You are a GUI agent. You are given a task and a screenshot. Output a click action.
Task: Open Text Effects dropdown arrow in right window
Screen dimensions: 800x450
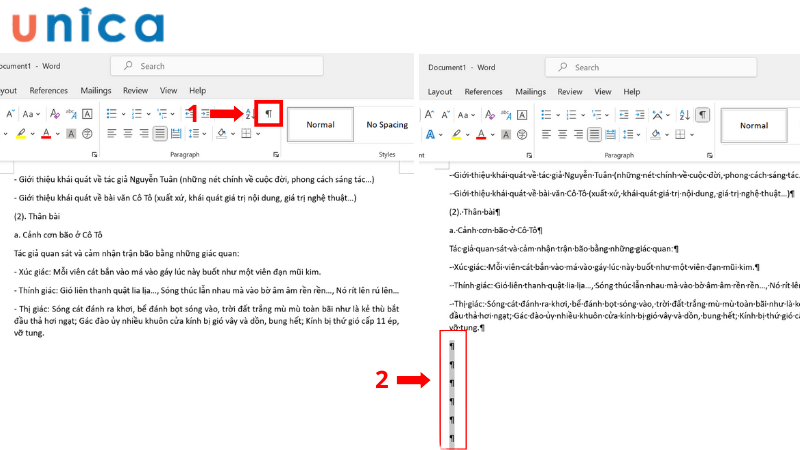coord(441,135)
